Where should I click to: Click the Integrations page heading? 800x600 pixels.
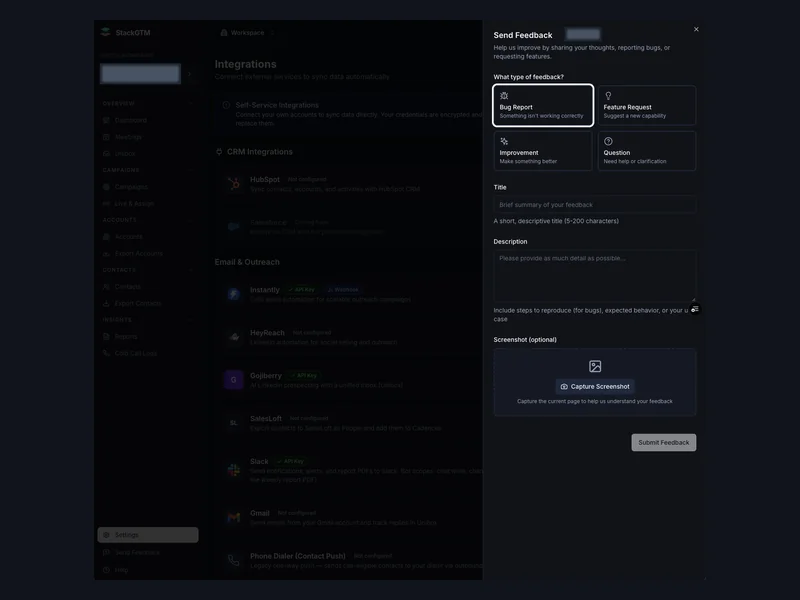(x=245, y=64)
